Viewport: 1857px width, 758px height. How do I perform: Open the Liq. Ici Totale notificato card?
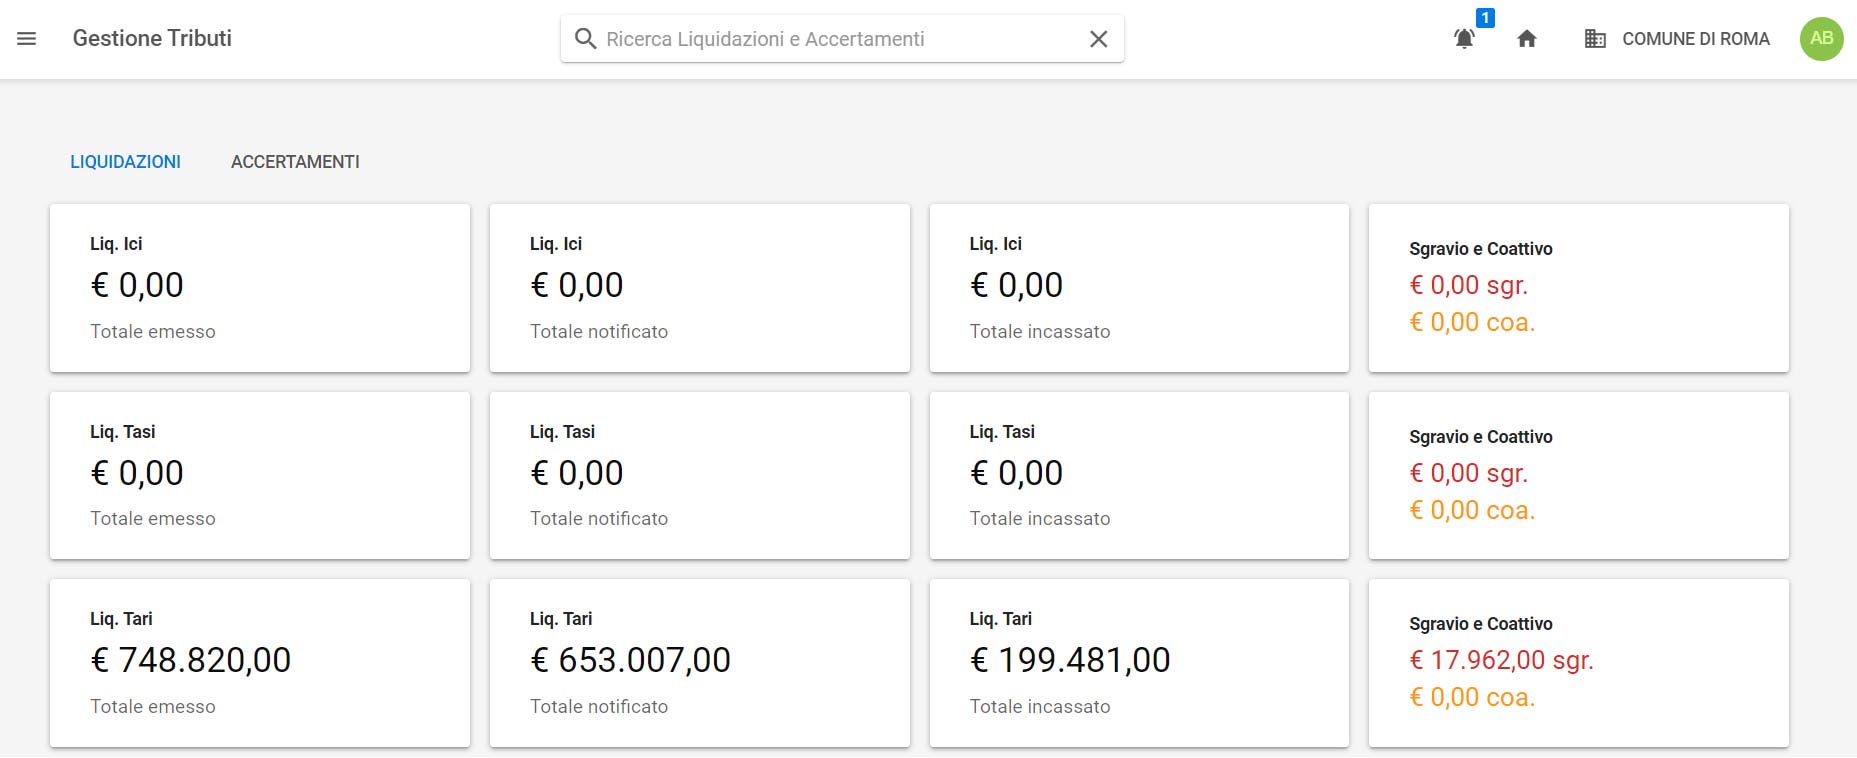699,288
